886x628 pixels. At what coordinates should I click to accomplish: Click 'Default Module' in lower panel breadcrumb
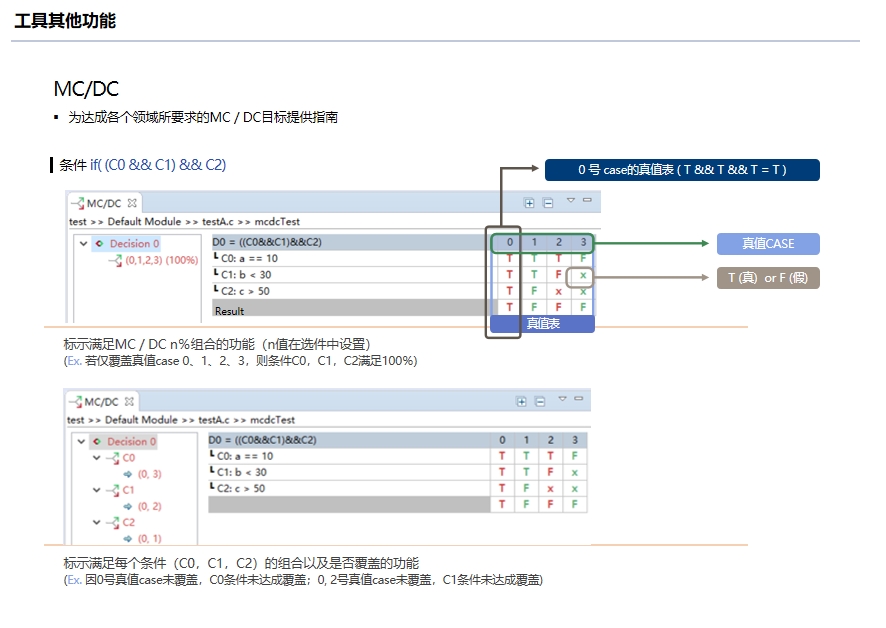click(141, 420)
